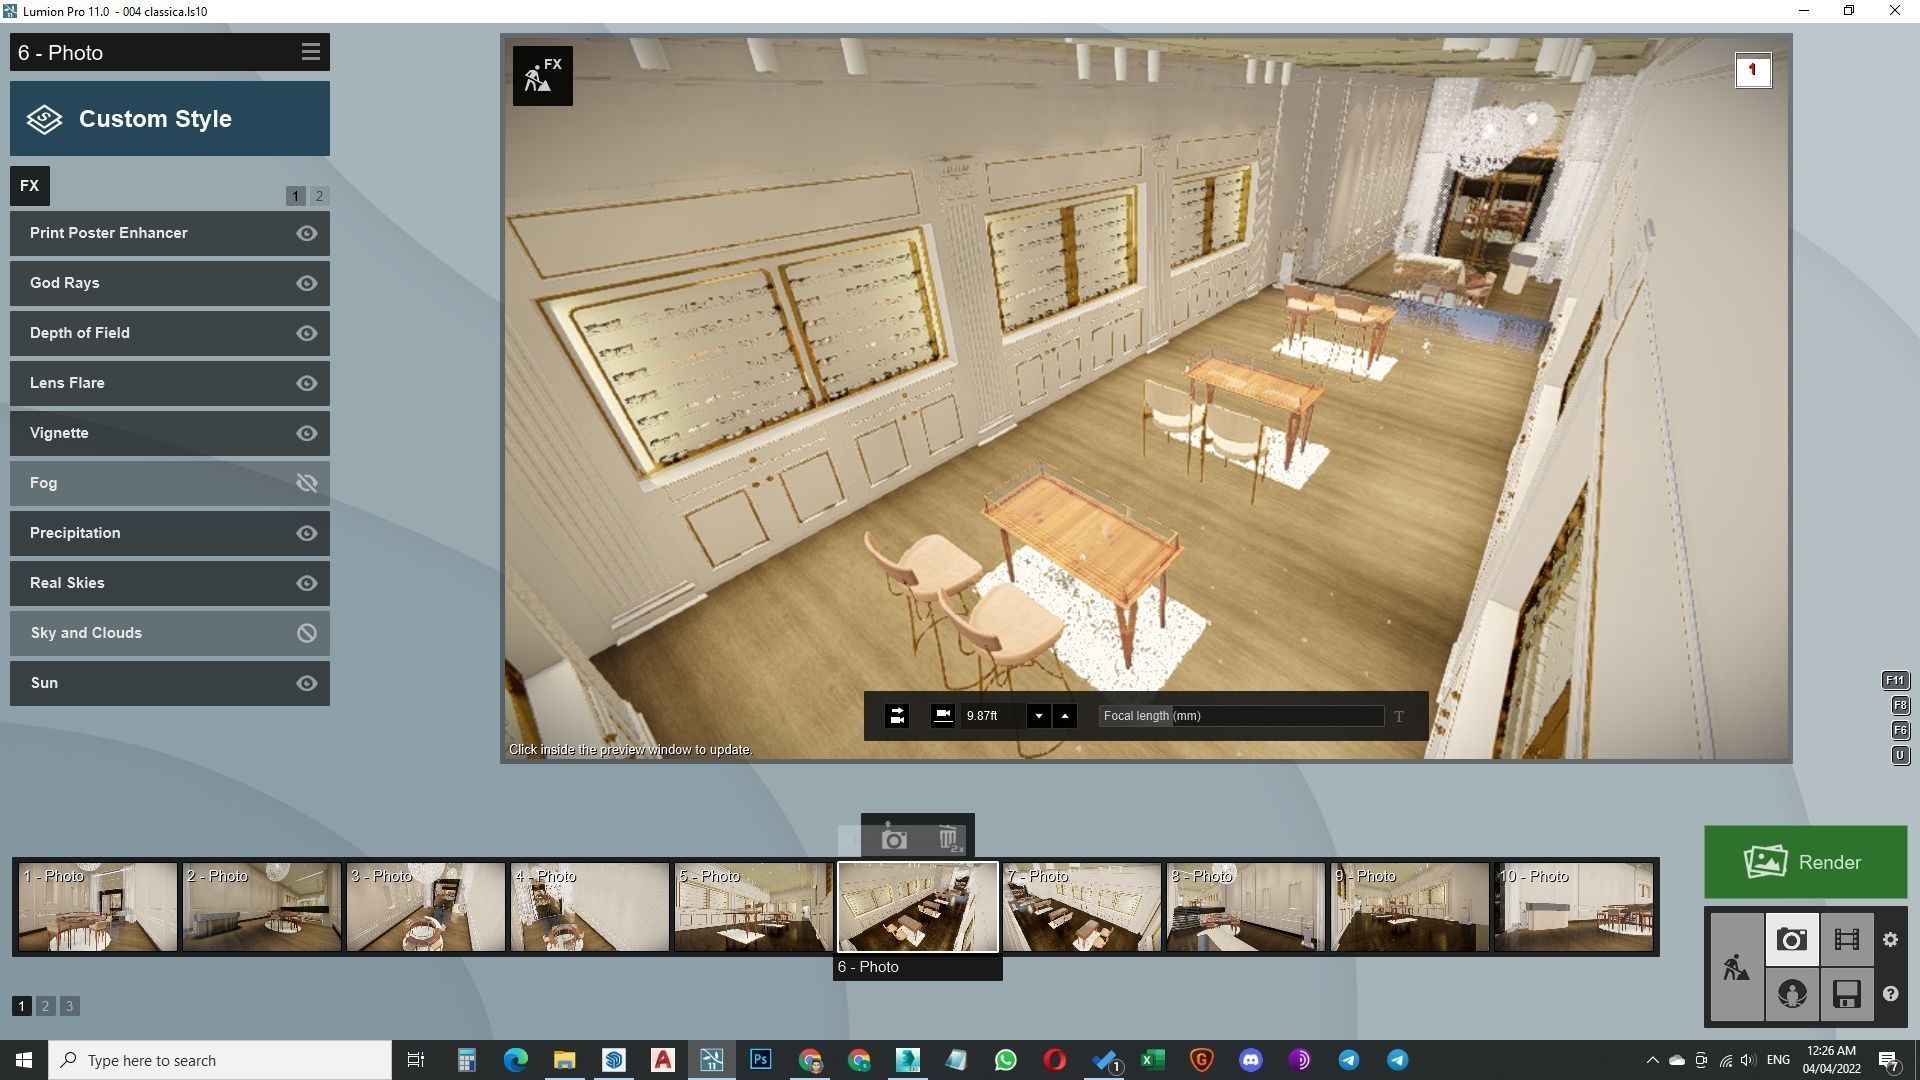Click the F8 key indicator
Viewport: 1920px width, 1080px height.
pos(1900,705)
